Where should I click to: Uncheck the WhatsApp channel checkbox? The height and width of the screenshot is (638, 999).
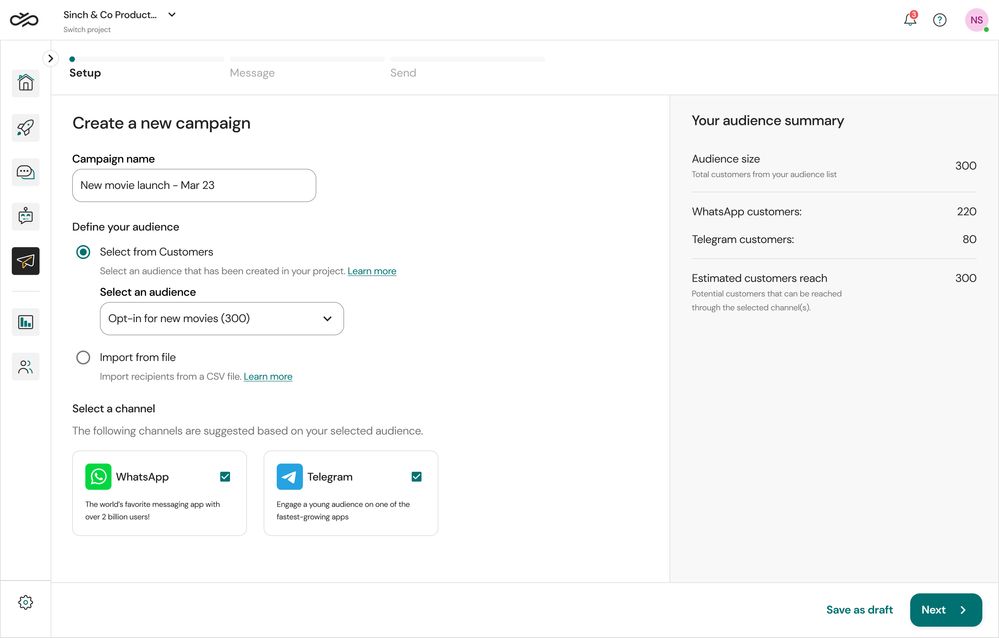coord(225,477)
